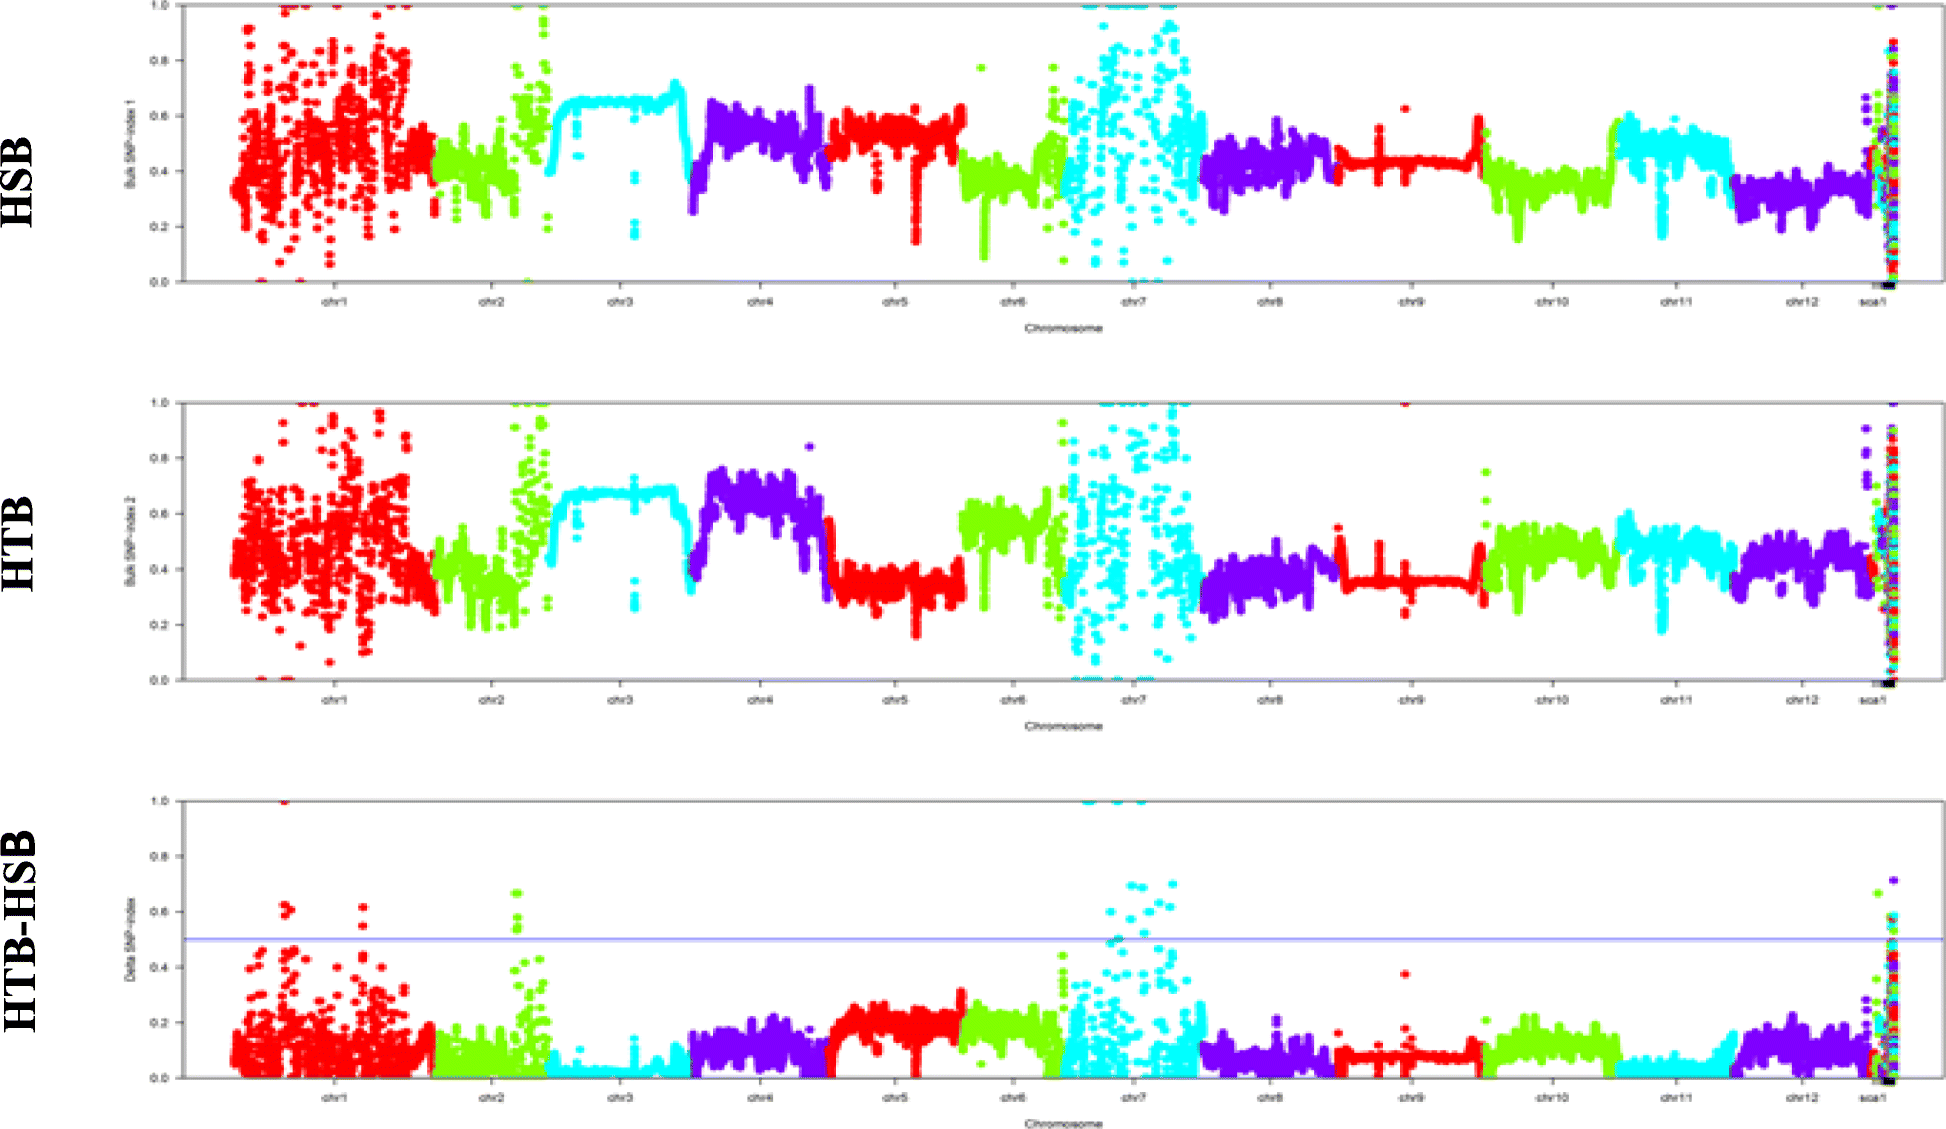Click chr11 label under the HSB plot
This screenshot has width=1946, height=1129.
click(1676, 301)
